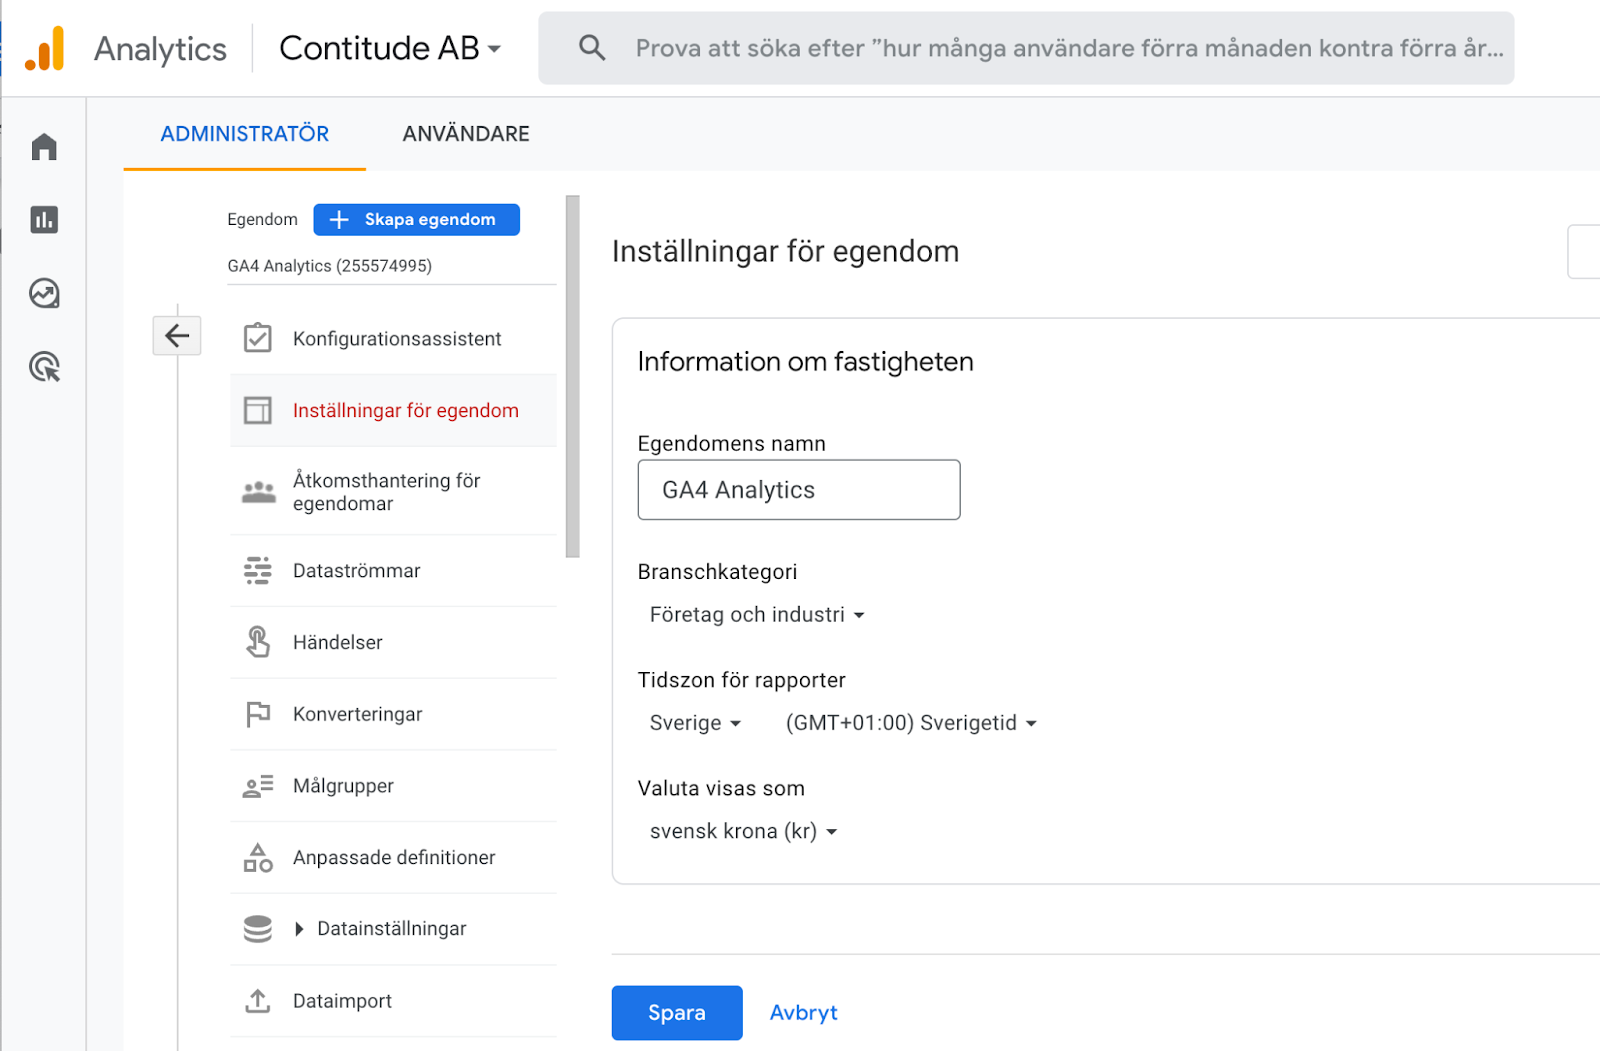Screen dimensions: 1600x1051
Task: Open the svensk krona (kr) currency dropdown
Action: tap(743, 831)
